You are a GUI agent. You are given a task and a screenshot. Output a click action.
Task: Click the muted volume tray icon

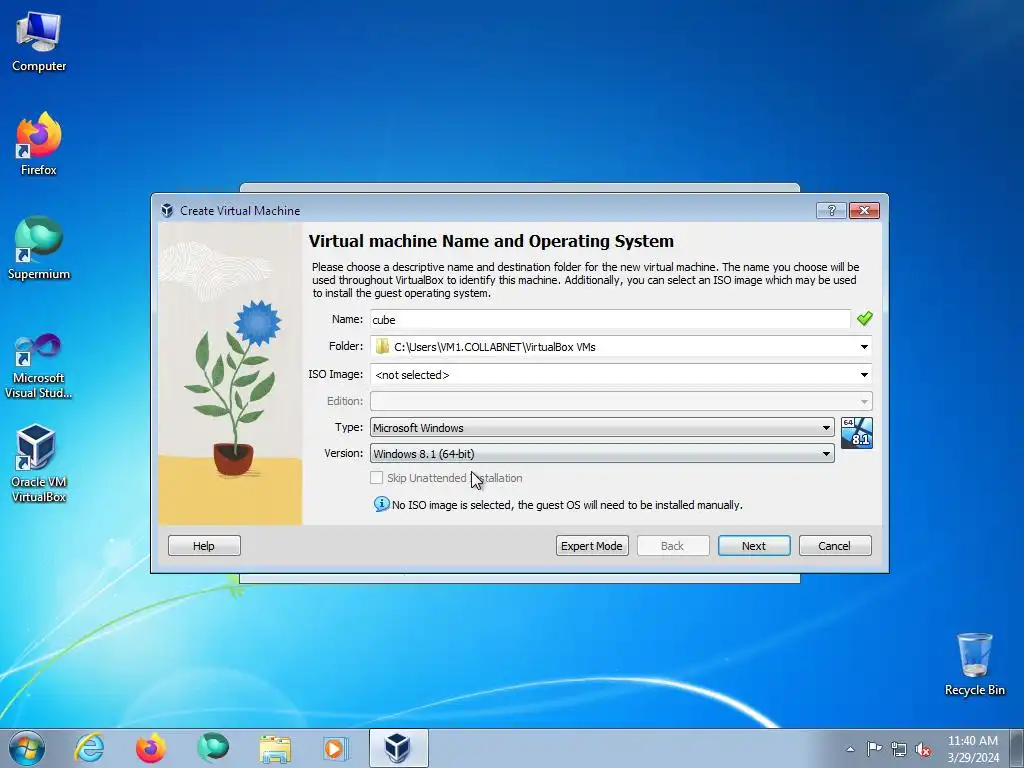pyautogui.click(x=923, y=750)
